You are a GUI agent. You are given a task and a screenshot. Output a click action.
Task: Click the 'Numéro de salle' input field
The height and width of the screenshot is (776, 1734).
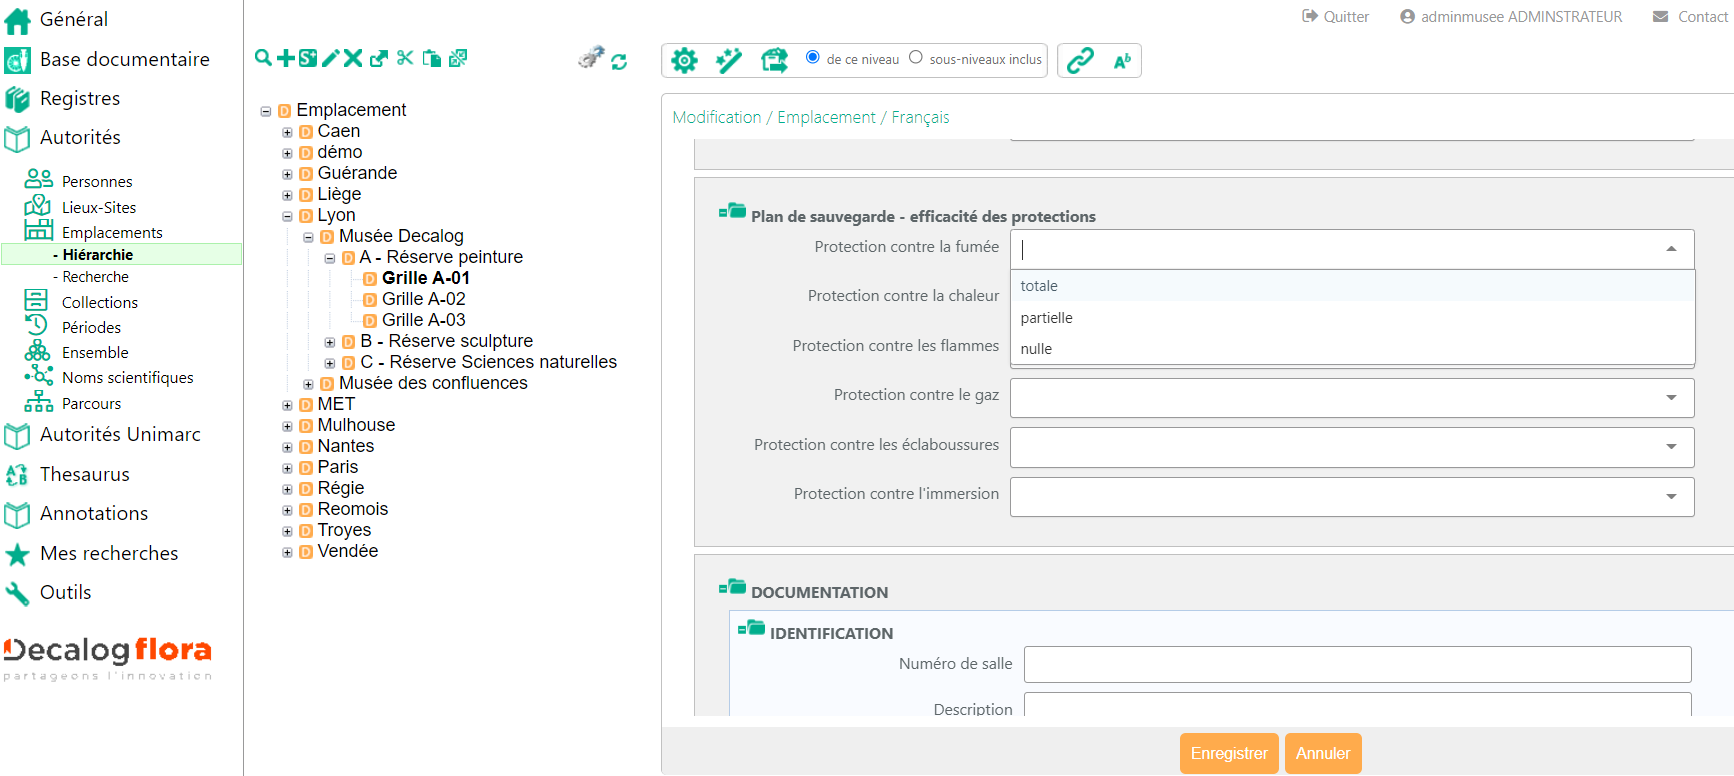pos(1357,664)
